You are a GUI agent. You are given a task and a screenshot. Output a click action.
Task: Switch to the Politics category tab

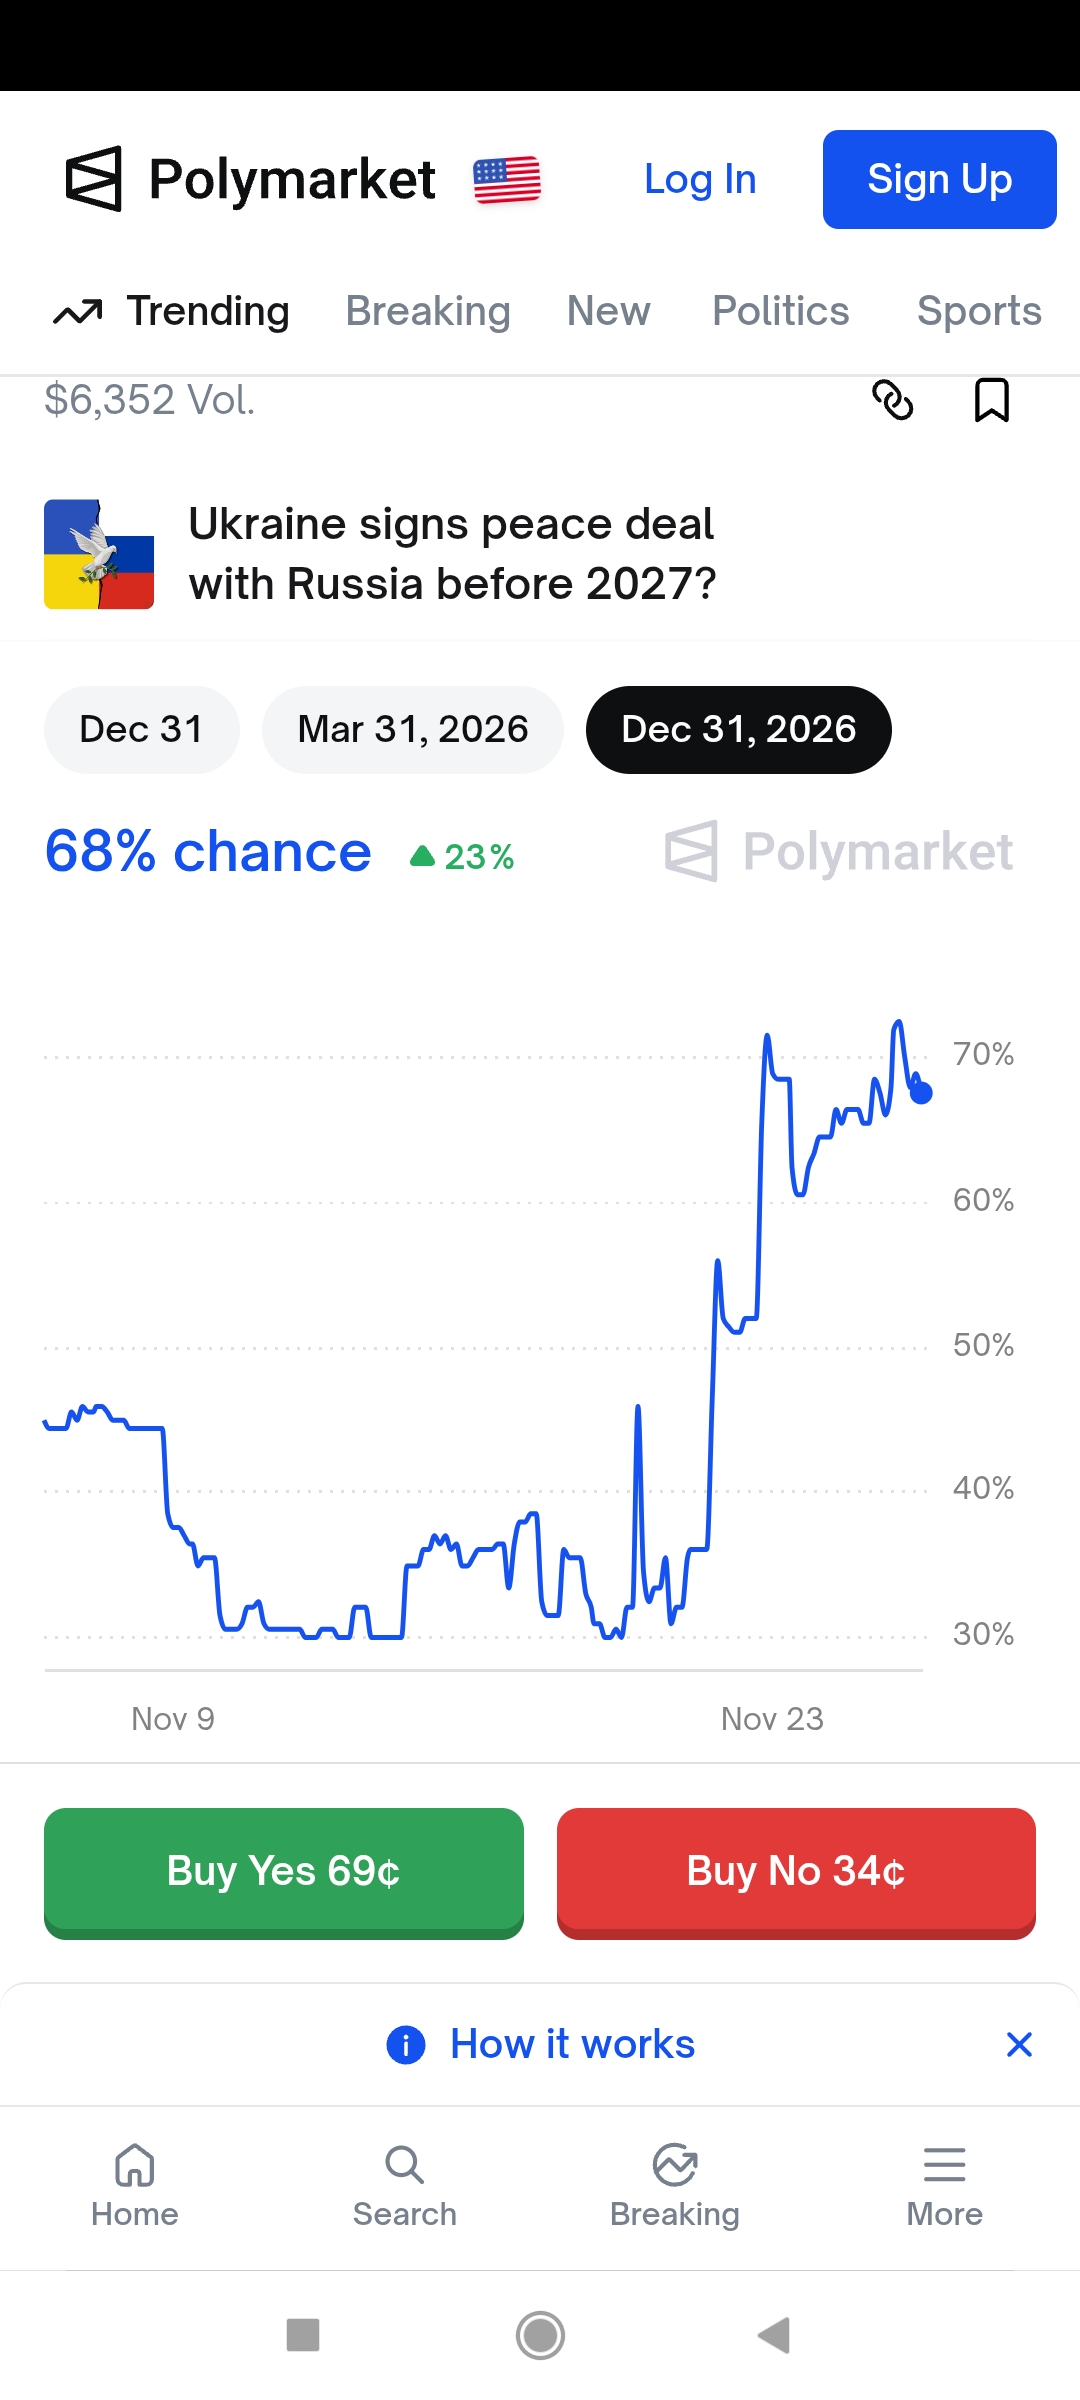[x=781, y=311]
